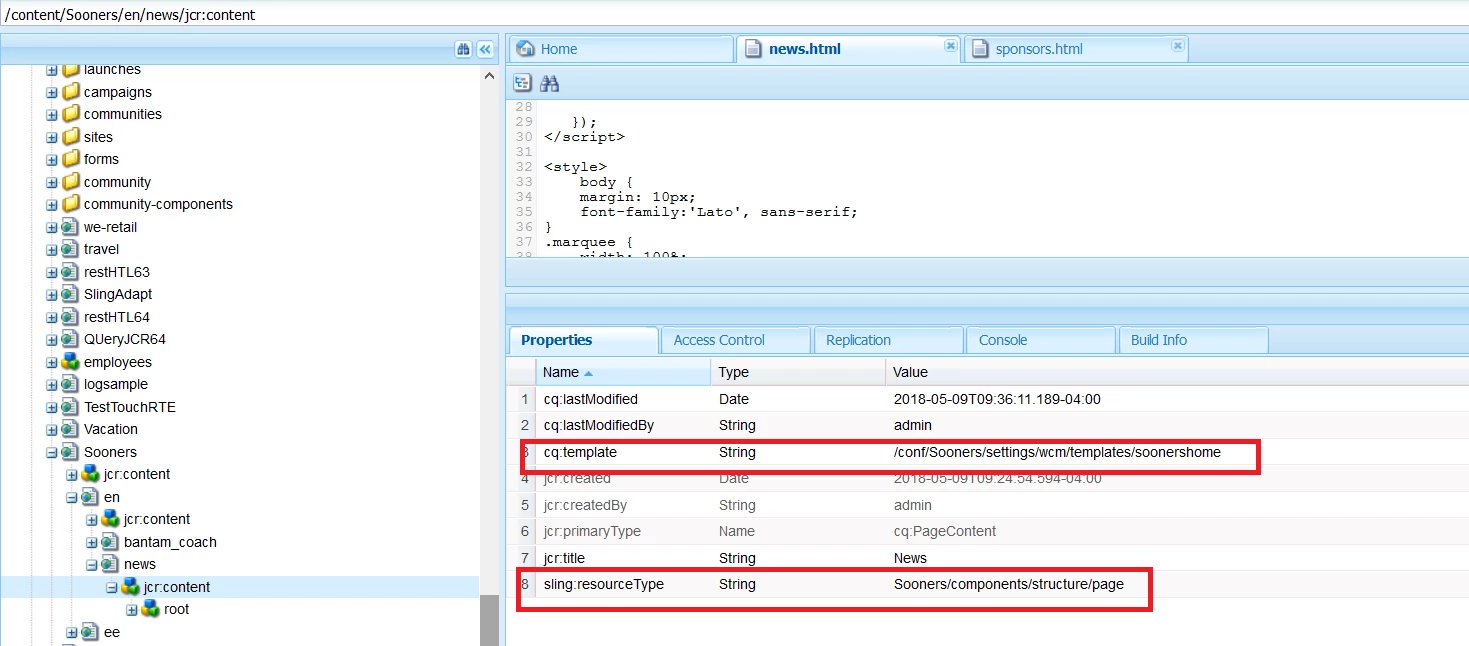Open the Build Info tab
Viewport: 1469px width, 646px height.
tap(1194, 340)
